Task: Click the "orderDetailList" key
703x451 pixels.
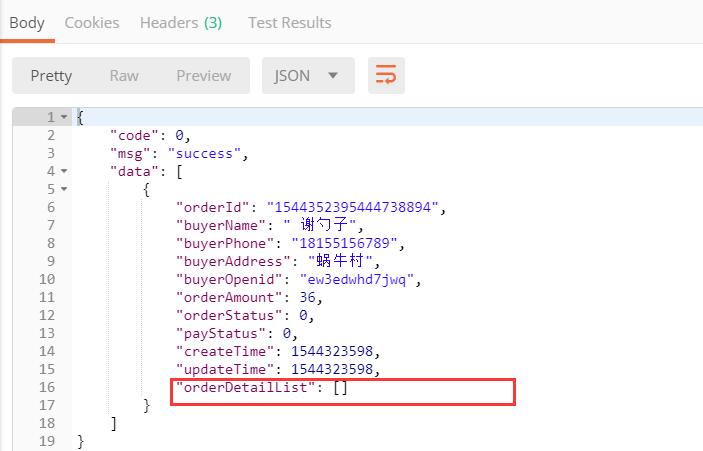Action: (246, 387)
